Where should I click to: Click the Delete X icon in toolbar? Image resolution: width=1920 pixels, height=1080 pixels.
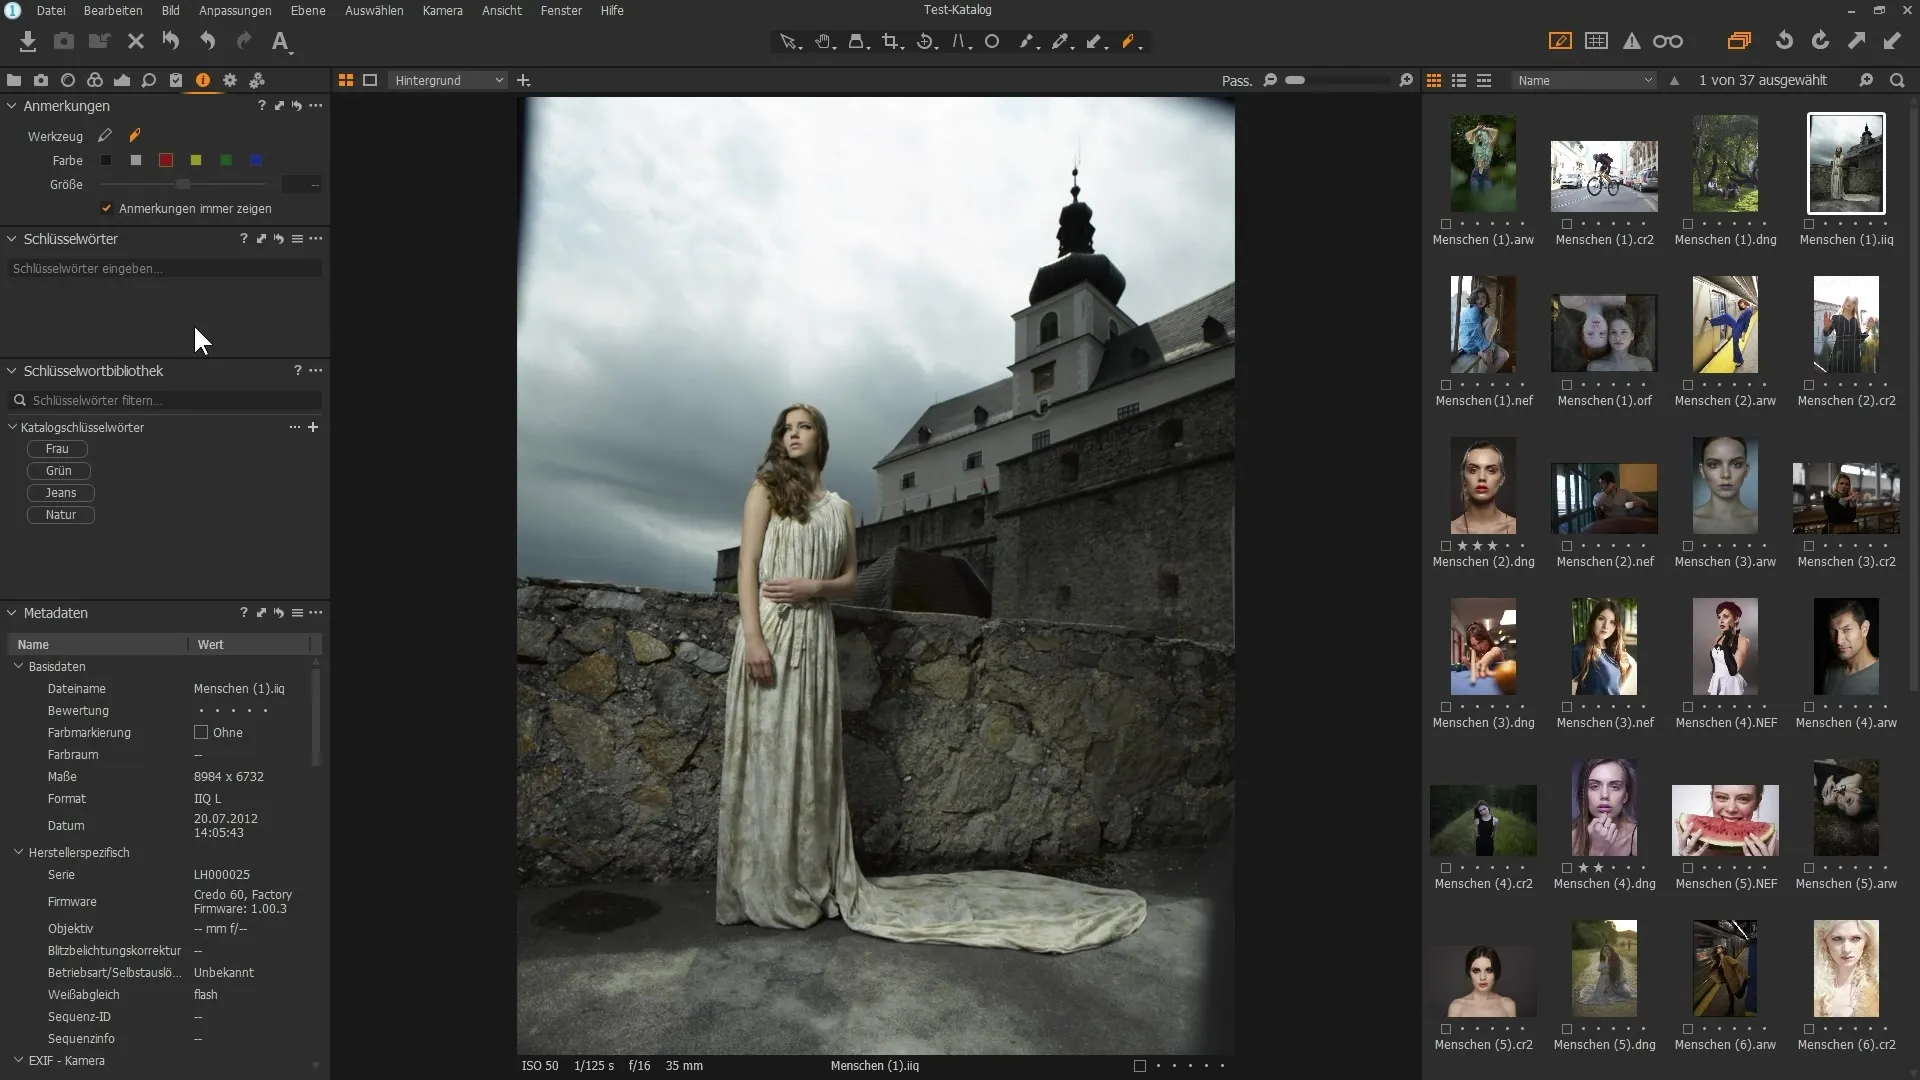pyautogui.click(x=136, y=41)
